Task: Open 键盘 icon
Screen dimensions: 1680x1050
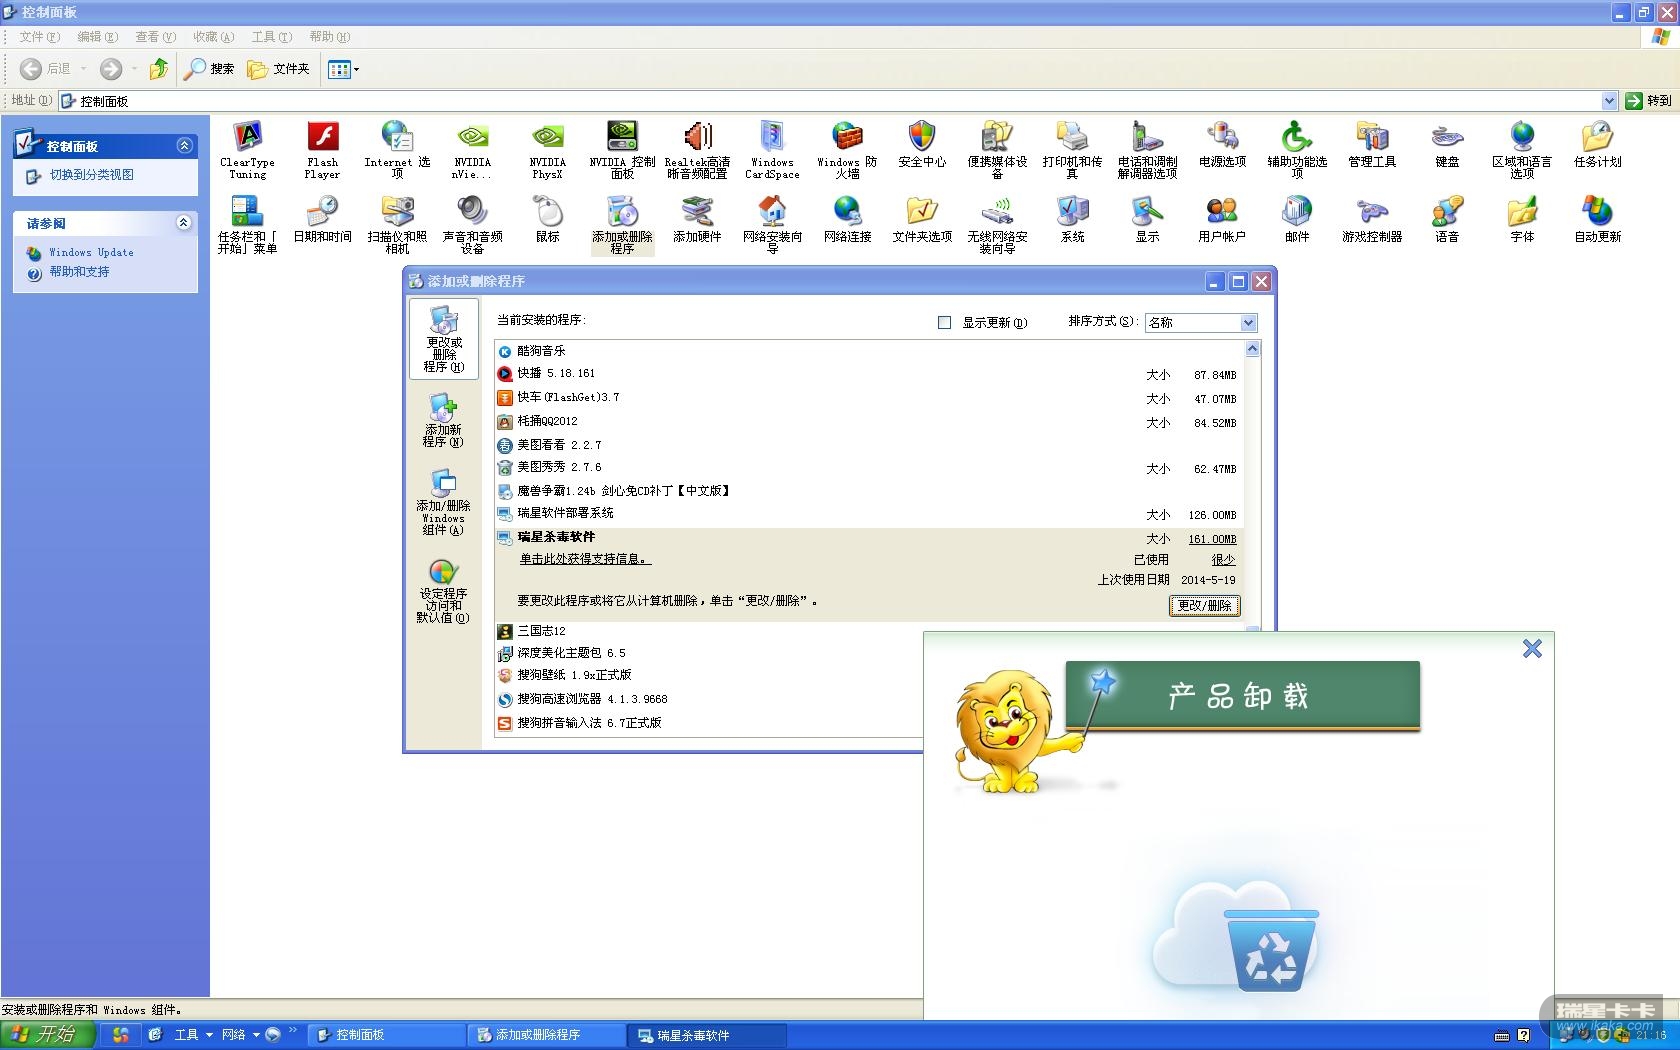Action: (x=1447, y=144)
